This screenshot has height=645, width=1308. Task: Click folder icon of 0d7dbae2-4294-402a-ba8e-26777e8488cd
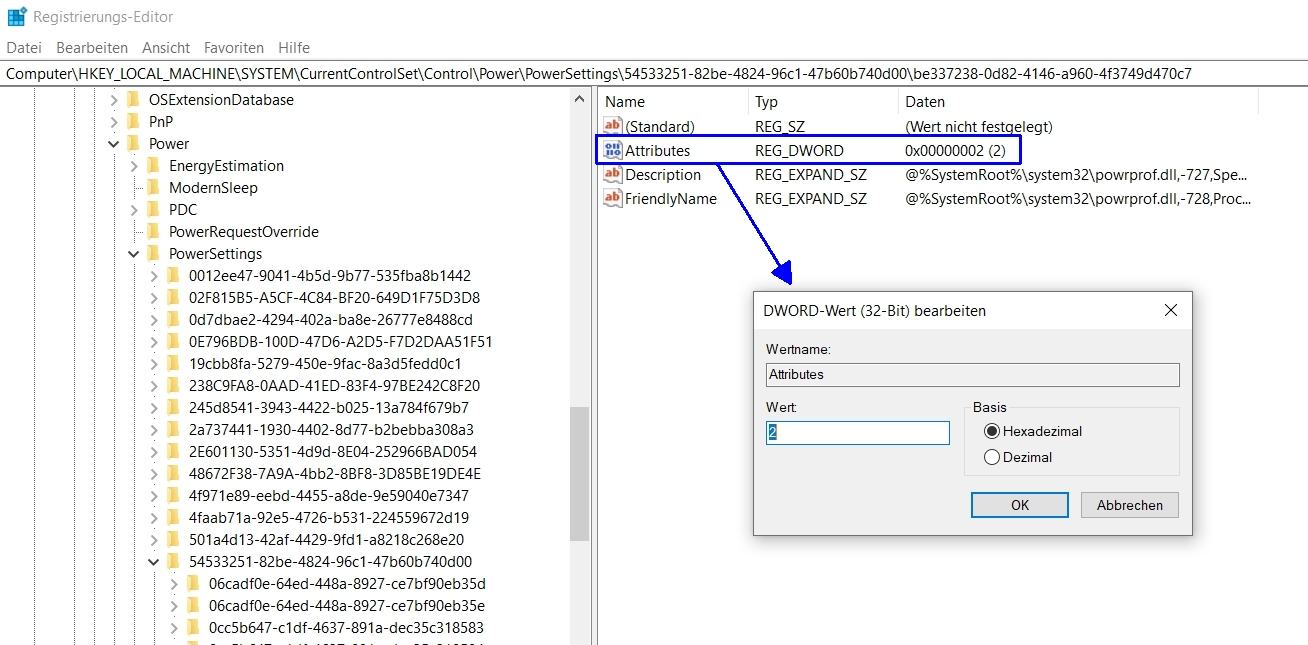(174, 320)
